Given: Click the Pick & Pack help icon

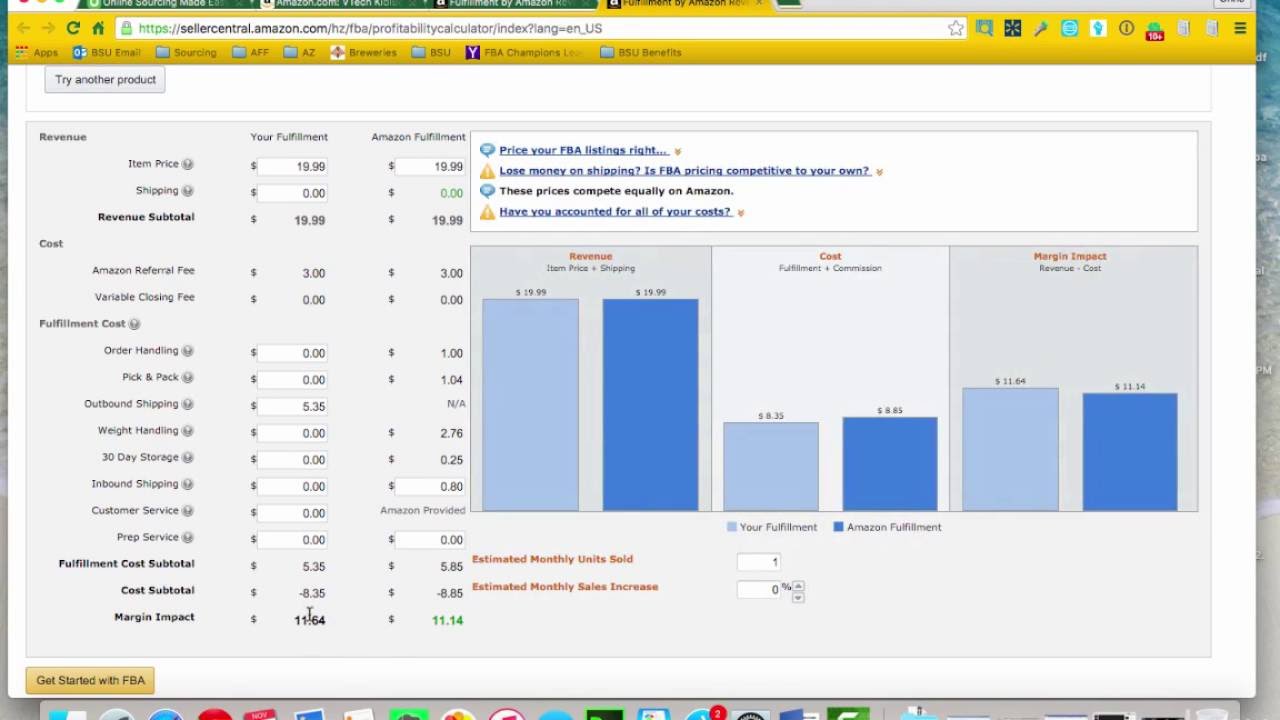Looking at the screenshot, I should pyautogui.click(x=188, y=378).
